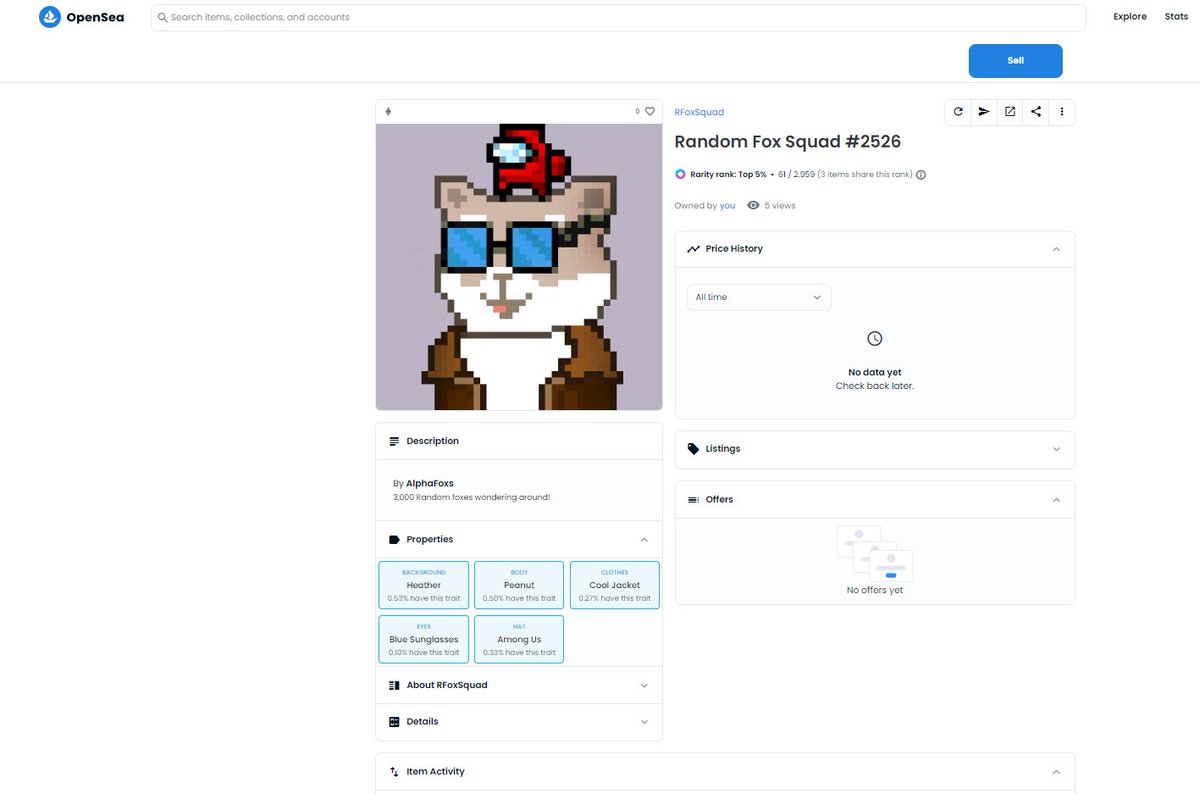Image resolution: width=1200 pixels, height=794 pixels.
Task: Refresh metadata with the reload icon
Action: (958, 112)
